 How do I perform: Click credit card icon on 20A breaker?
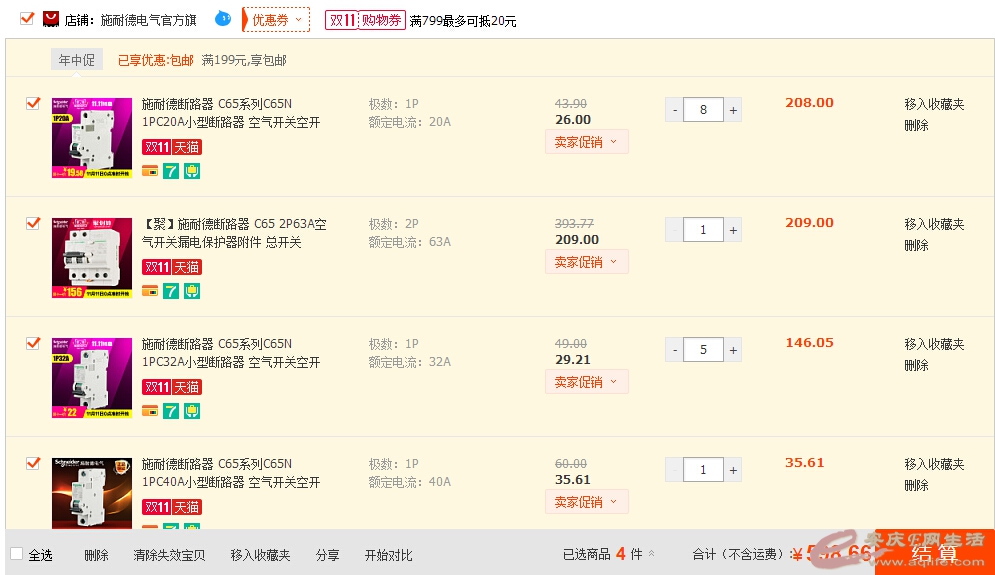(150, 171)
